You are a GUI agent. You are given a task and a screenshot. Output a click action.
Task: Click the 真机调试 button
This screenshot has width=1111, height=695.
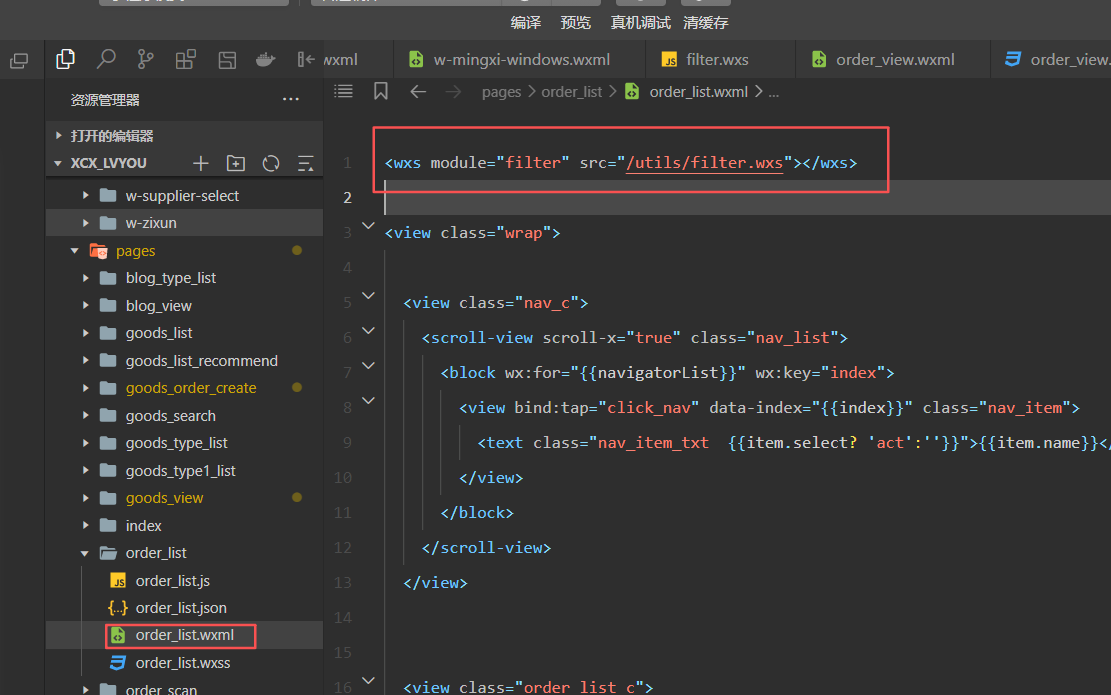641,22
